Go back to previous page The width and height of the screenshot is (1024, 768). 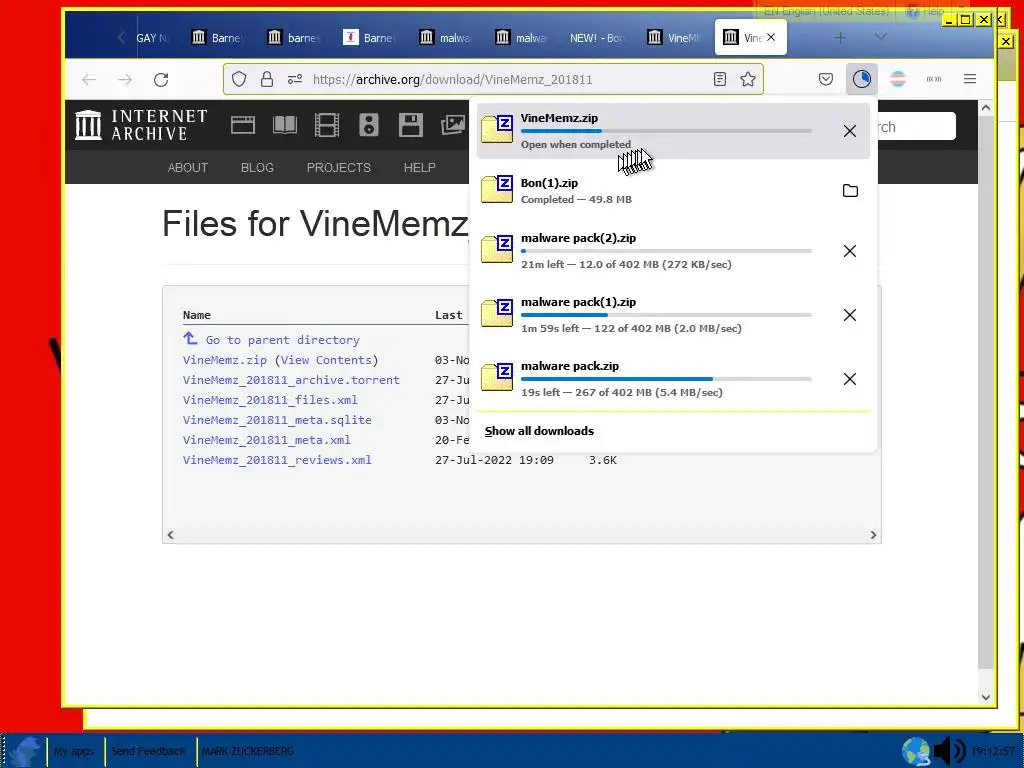click(89, 80)
